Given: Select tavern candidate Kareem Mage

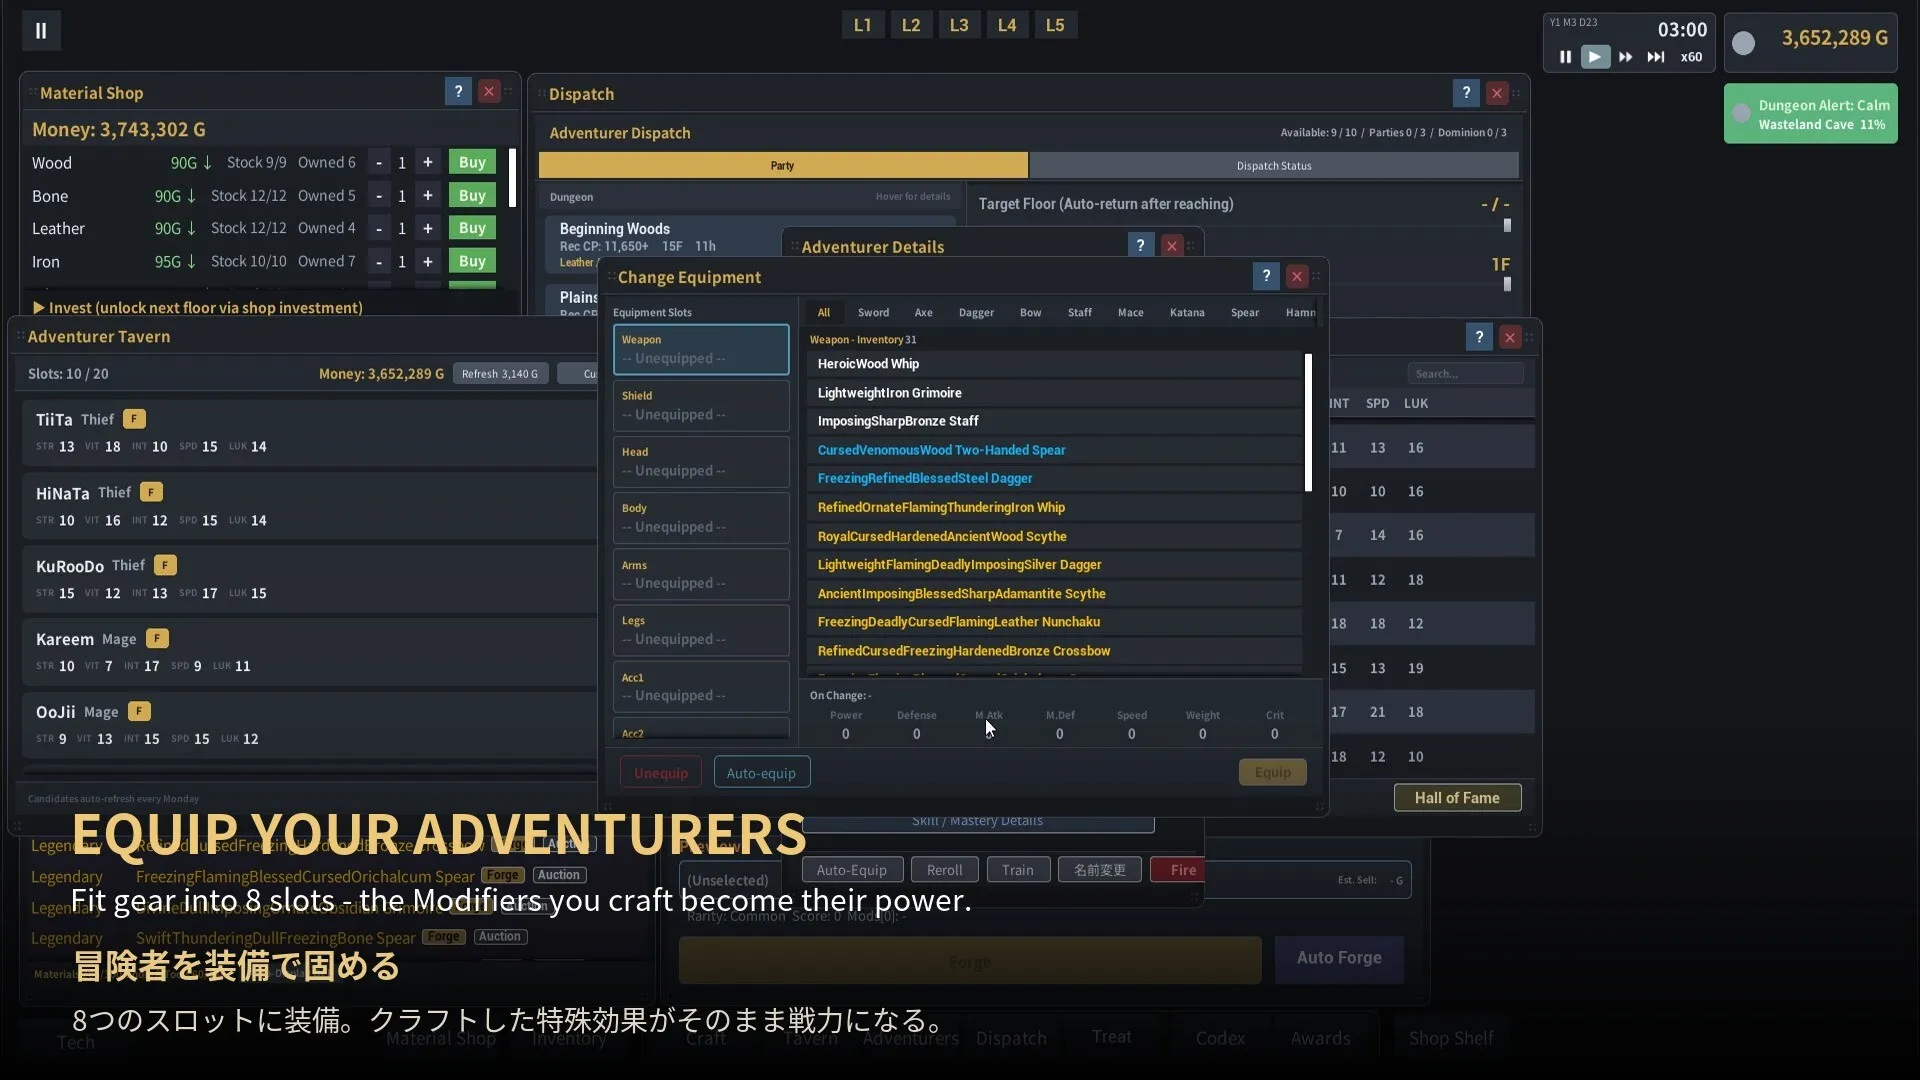Looking at the screenshot, I should click(x=310, y=652).
